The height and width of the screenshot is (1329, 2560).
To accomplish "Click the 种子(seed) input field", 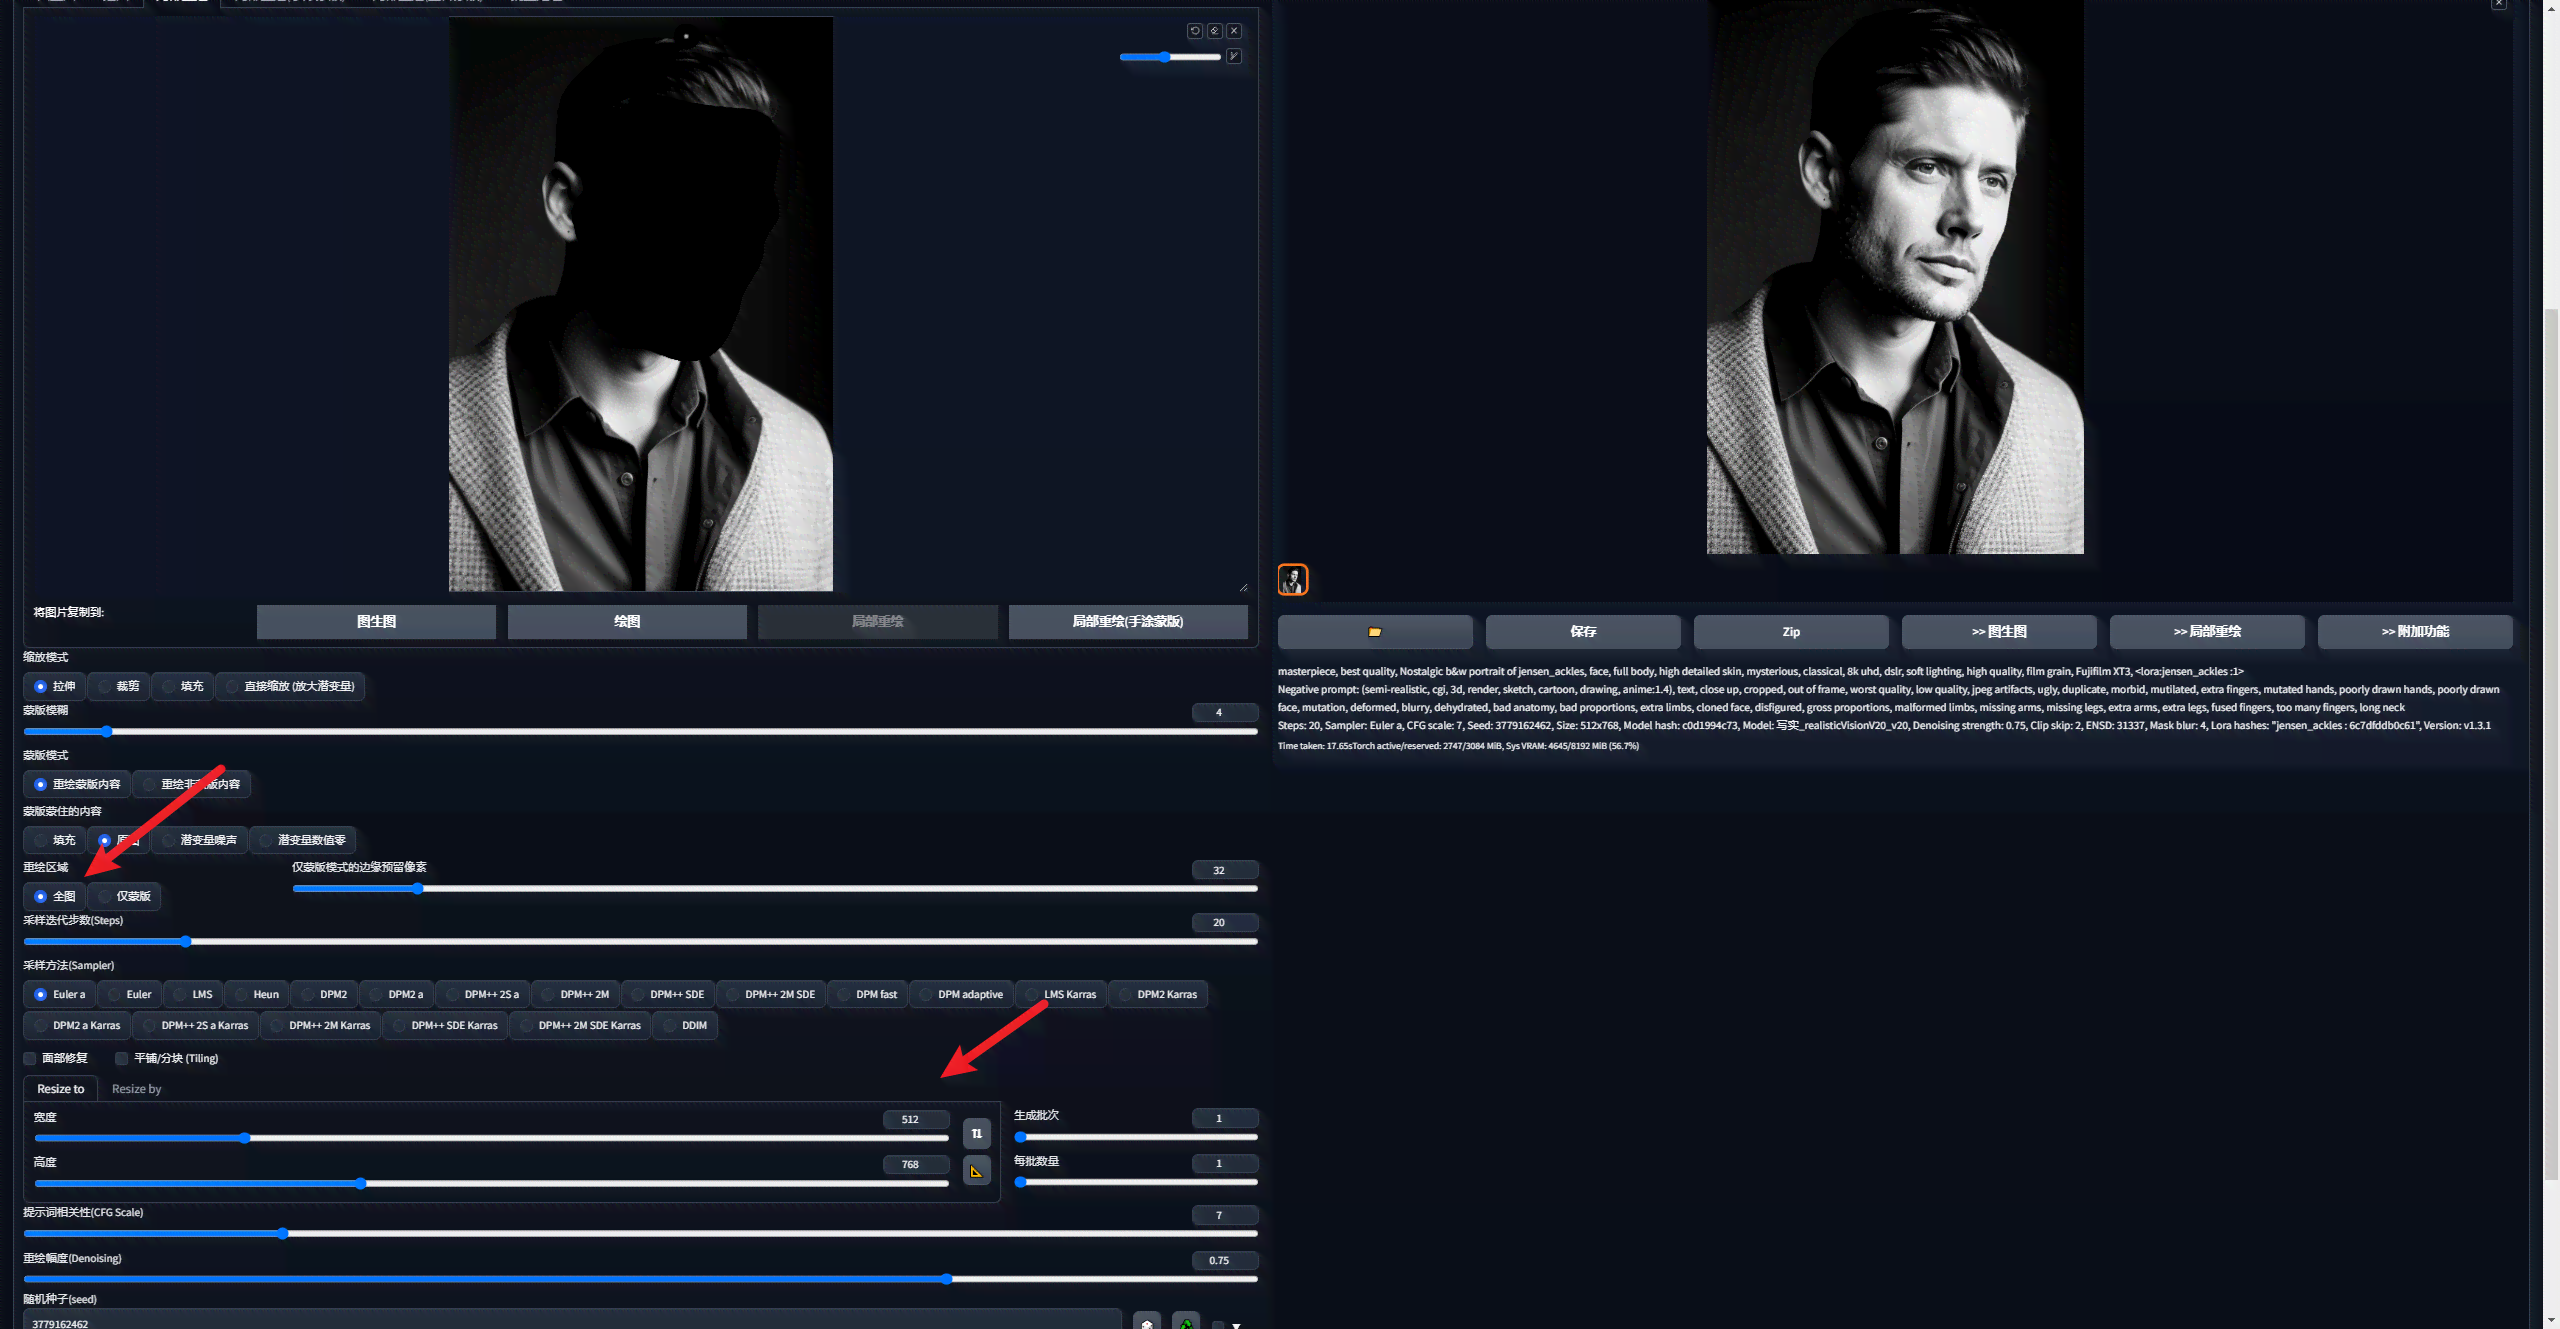I will click(x=577, y=1322).
